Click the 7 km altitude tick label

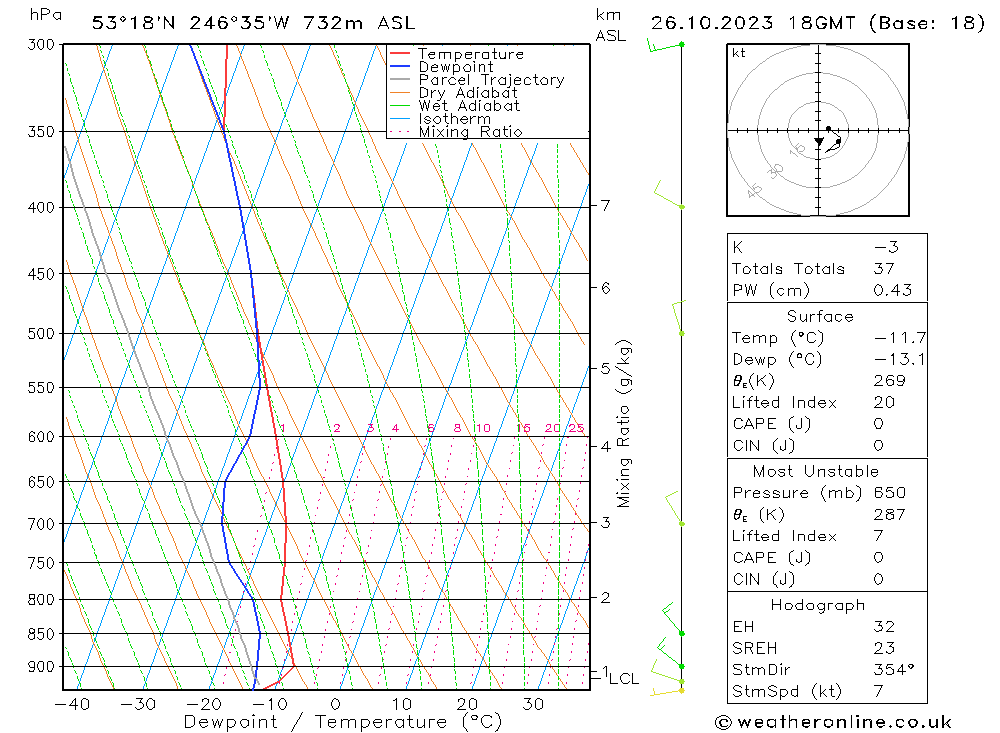pyautogui.click(x=605, y=205)
